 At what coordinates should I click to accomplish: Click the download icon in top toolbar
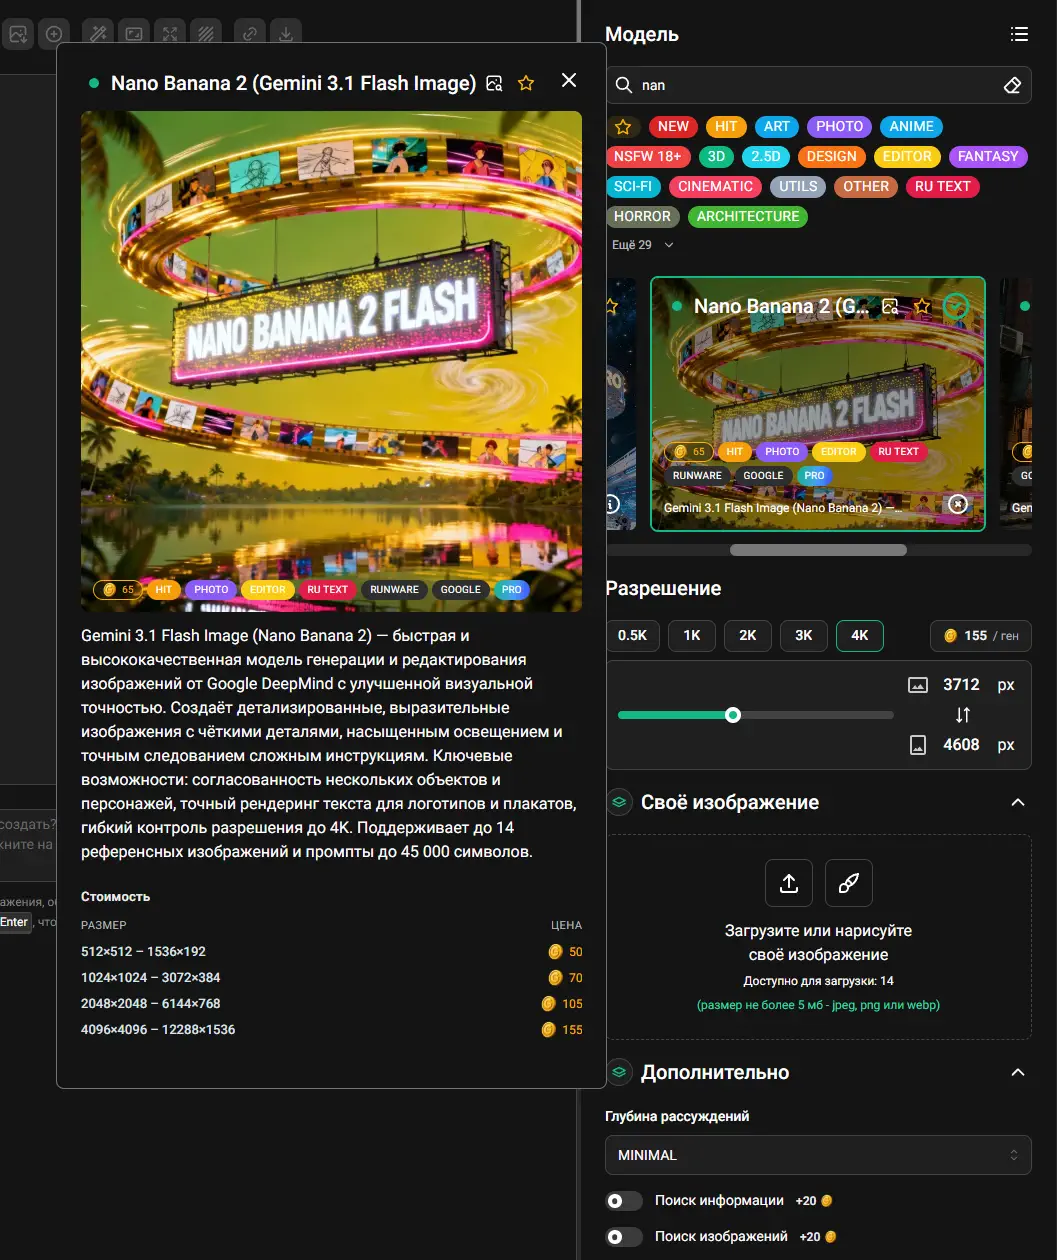(x=286, y=34)
